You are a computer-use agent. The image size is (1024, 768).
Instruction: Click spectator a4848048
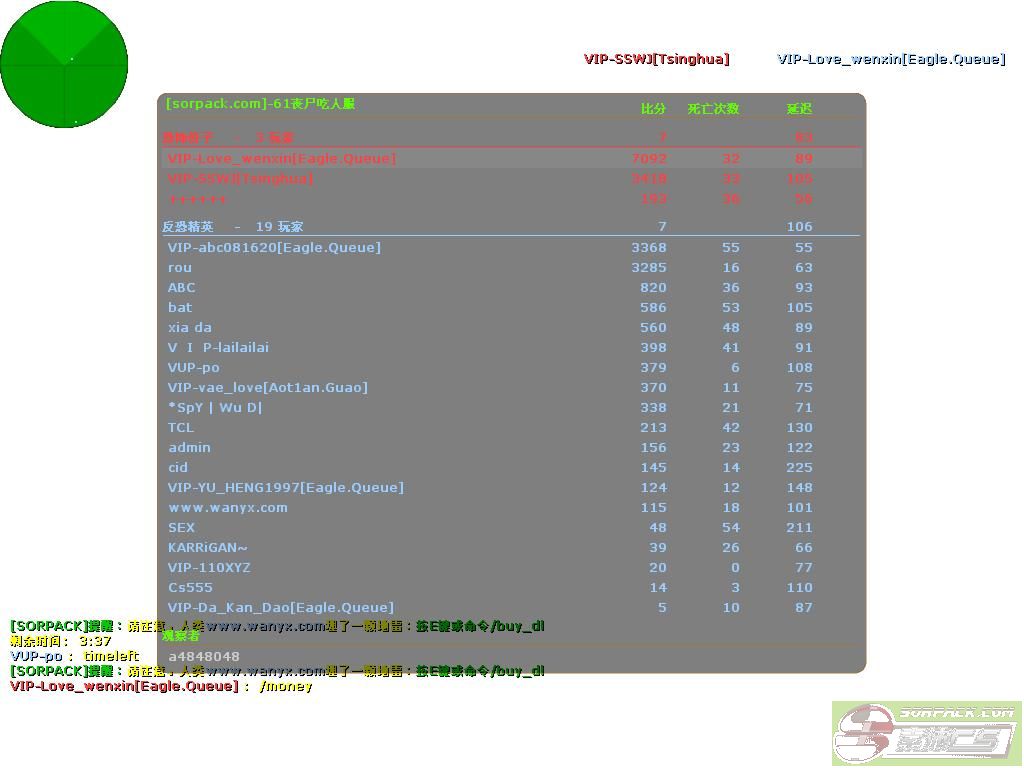tap(204, 657)
